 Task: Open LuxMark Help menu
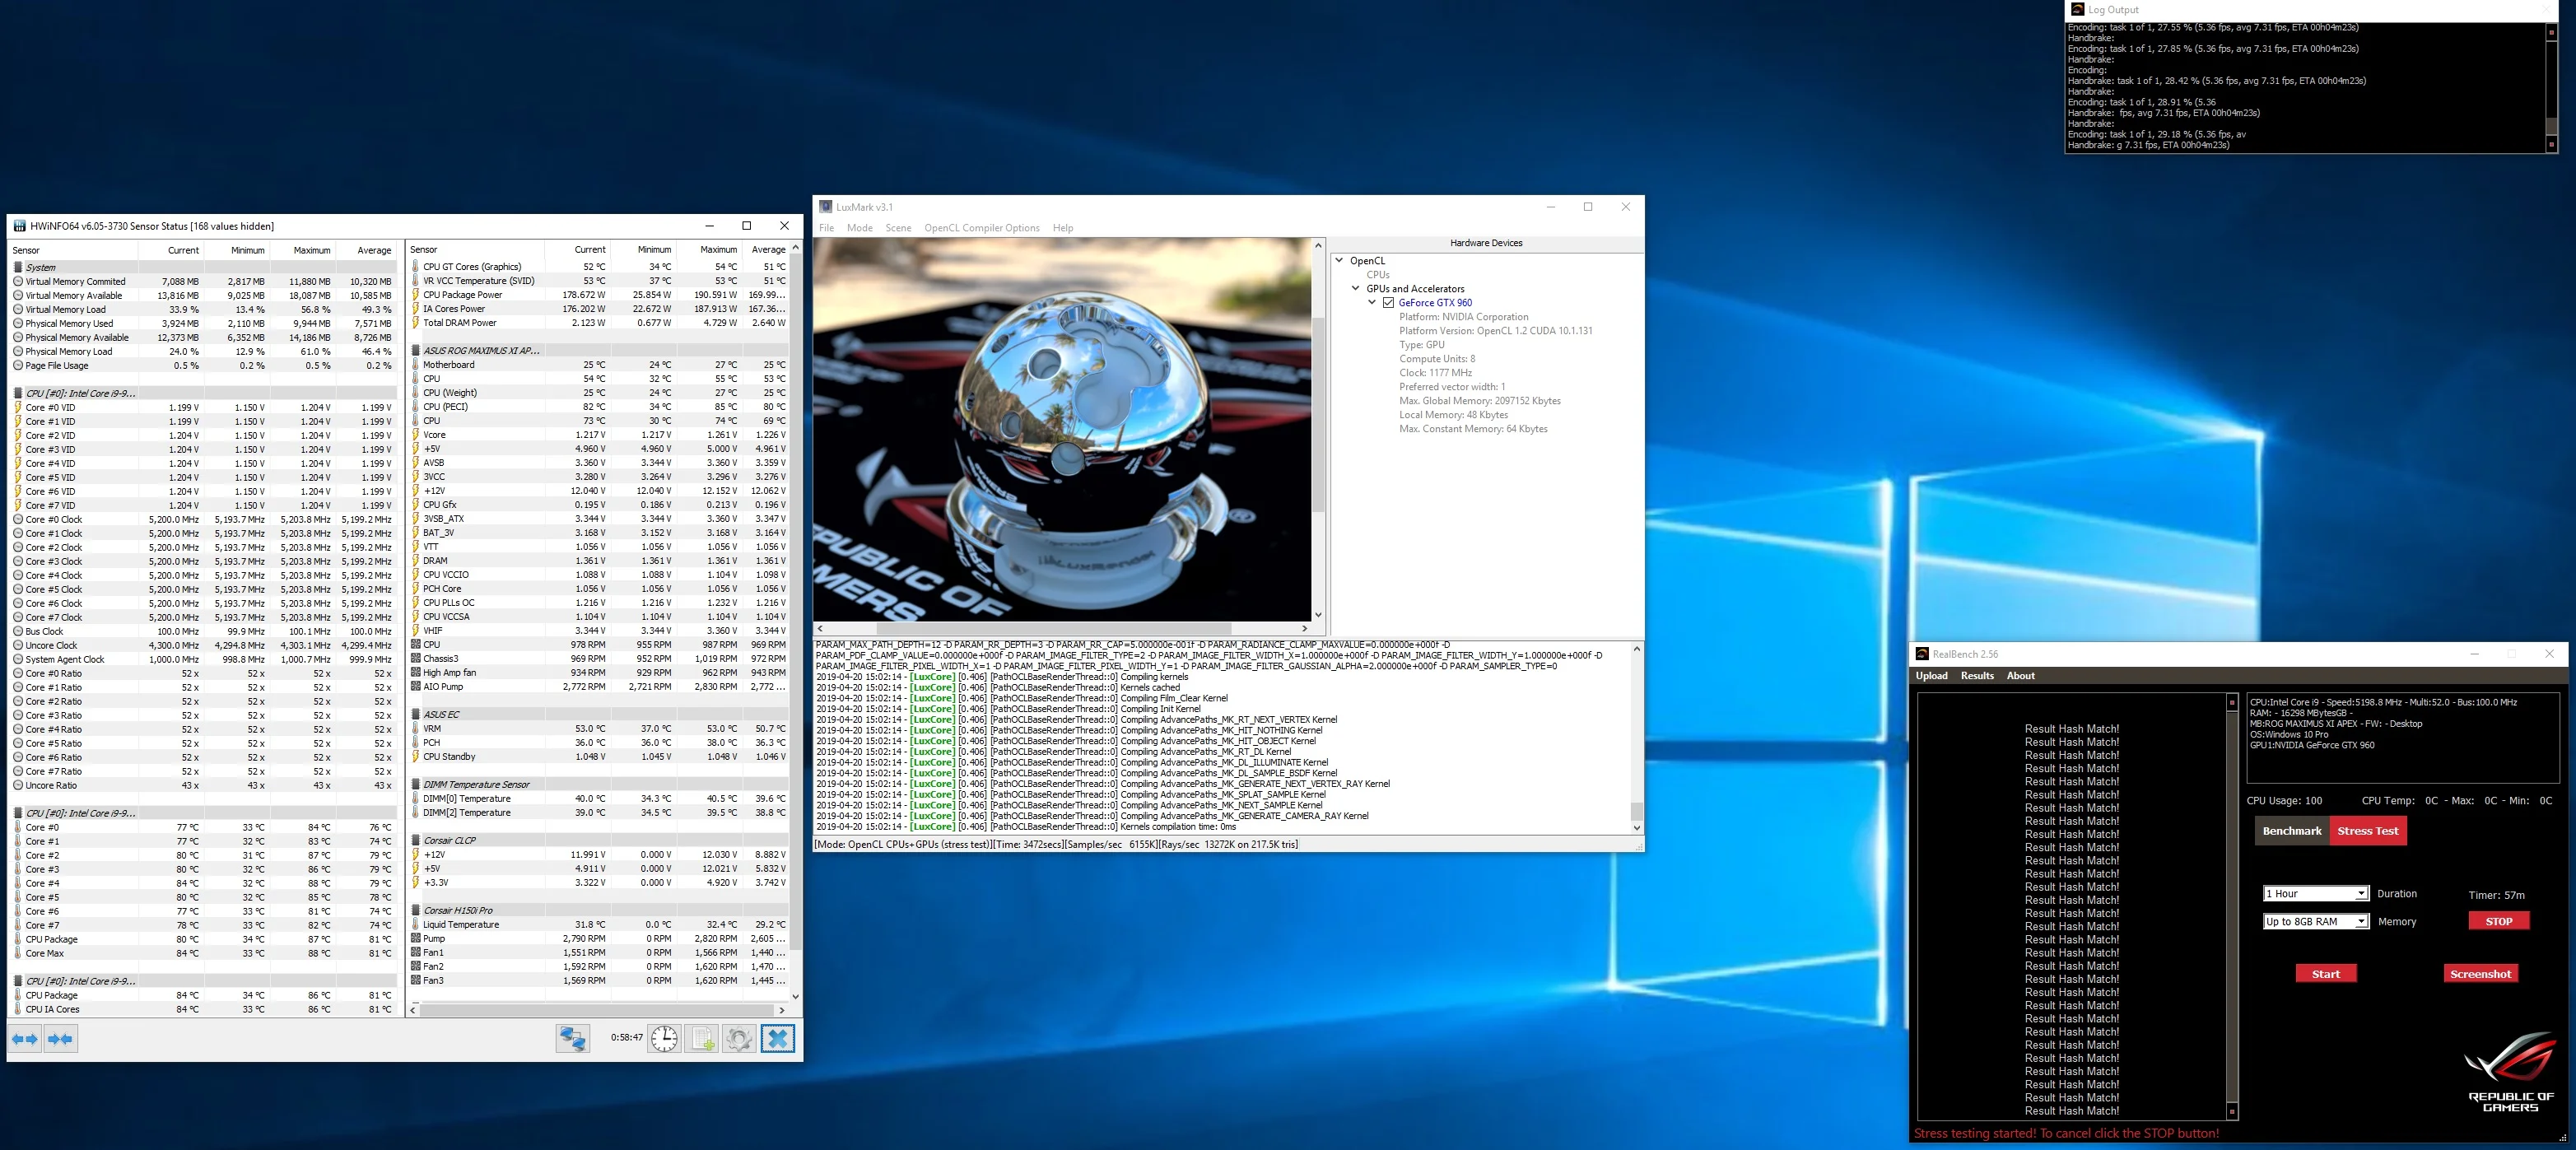(x=1062, y=228)
